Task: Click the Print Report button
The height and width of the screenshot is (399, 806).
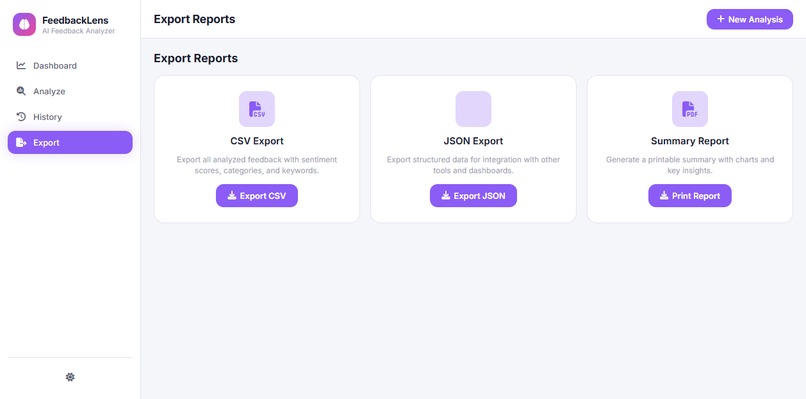Action: [x=690, y=196]
